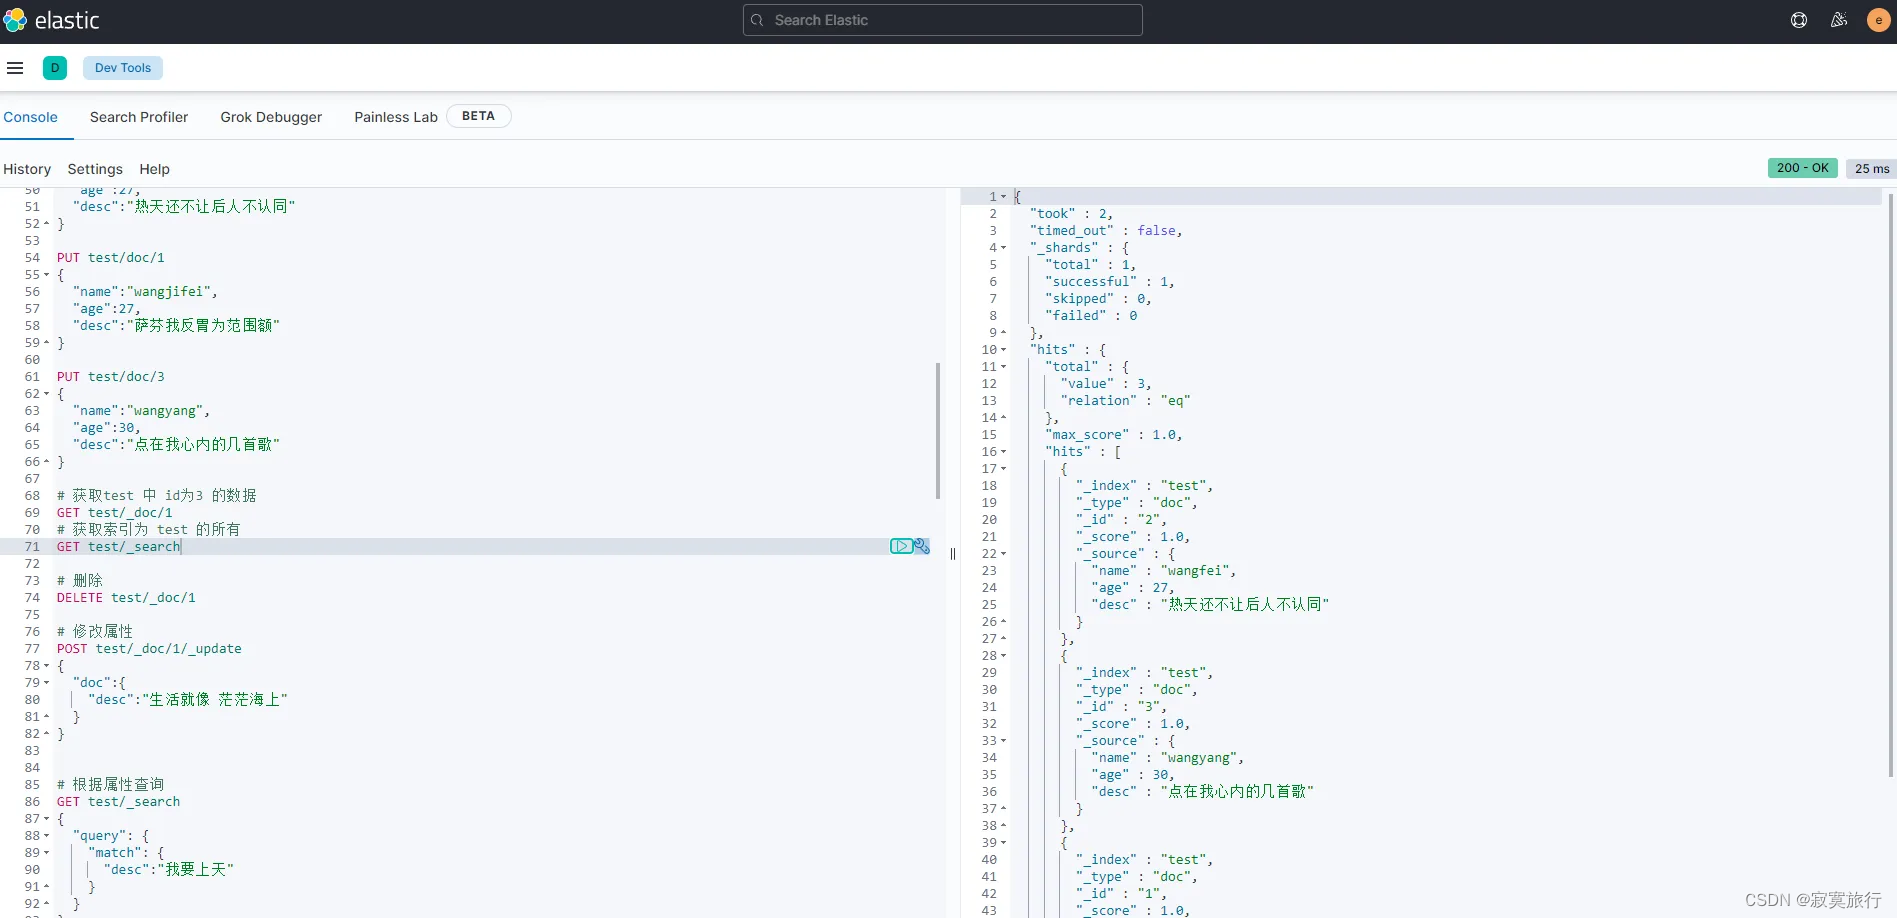Click the editor vertical scrollbar

coord(937,430)
